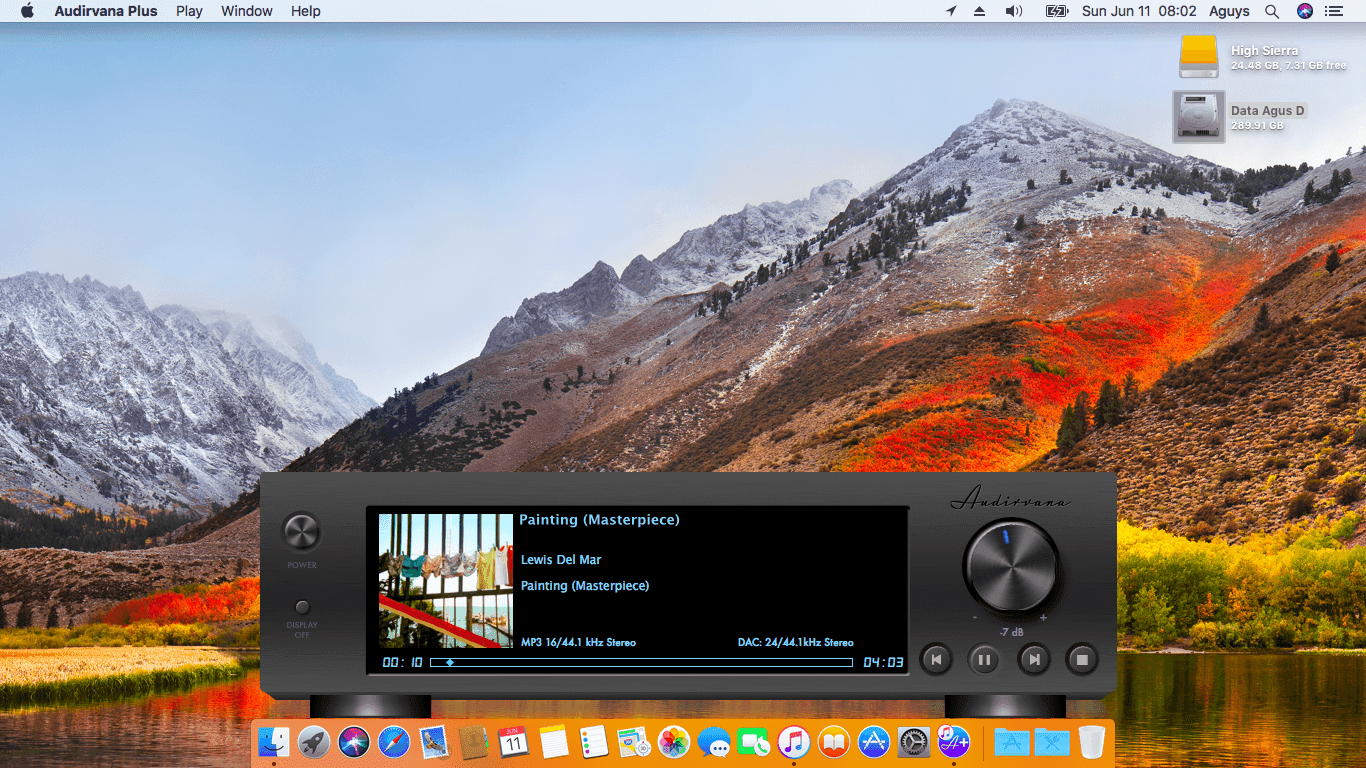Screen dimensions: 1366x768
Task: Click the large volume knob
Action: tap(1010, 566)
